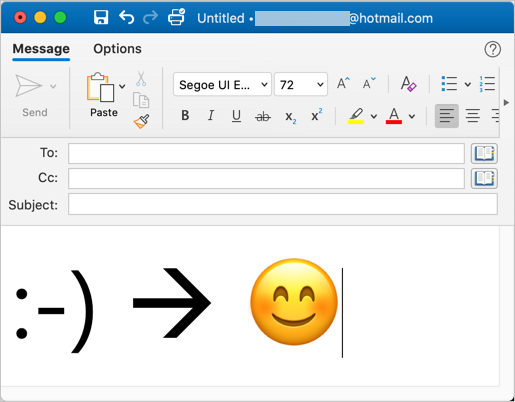This screenshot has height=402, width=515.
Task: Click the Increase Font Size icon
Action: (343, 83)
